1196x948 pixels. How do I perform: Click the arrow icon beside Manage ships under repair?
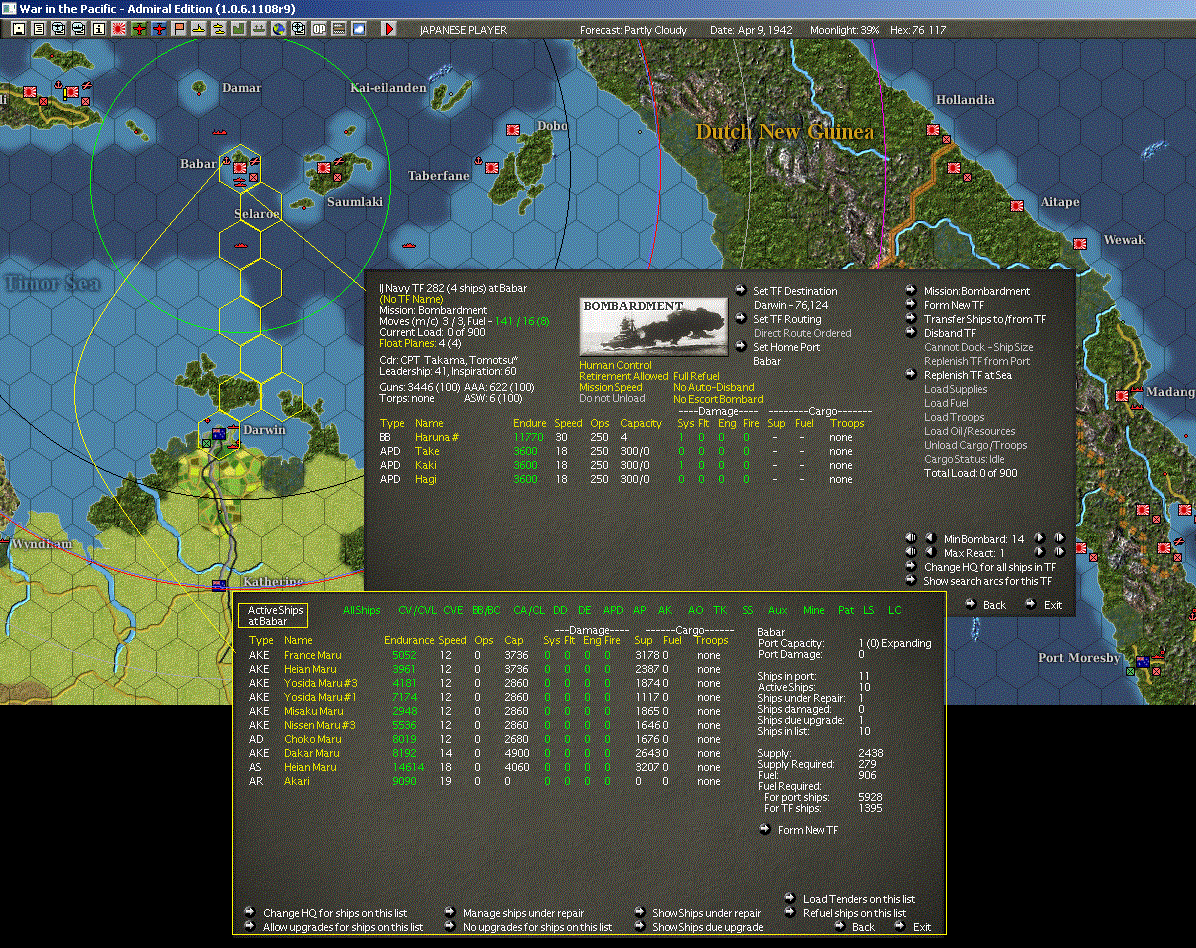[449, 911]
